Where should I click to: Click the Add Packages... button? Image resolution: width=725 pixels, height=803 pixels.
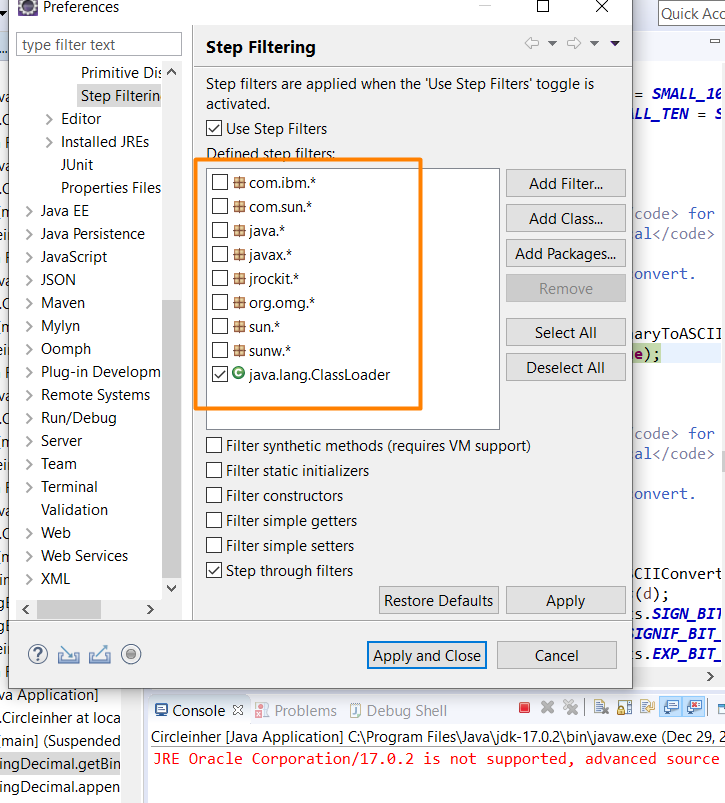pyautogui.click(x=566, y=253)
